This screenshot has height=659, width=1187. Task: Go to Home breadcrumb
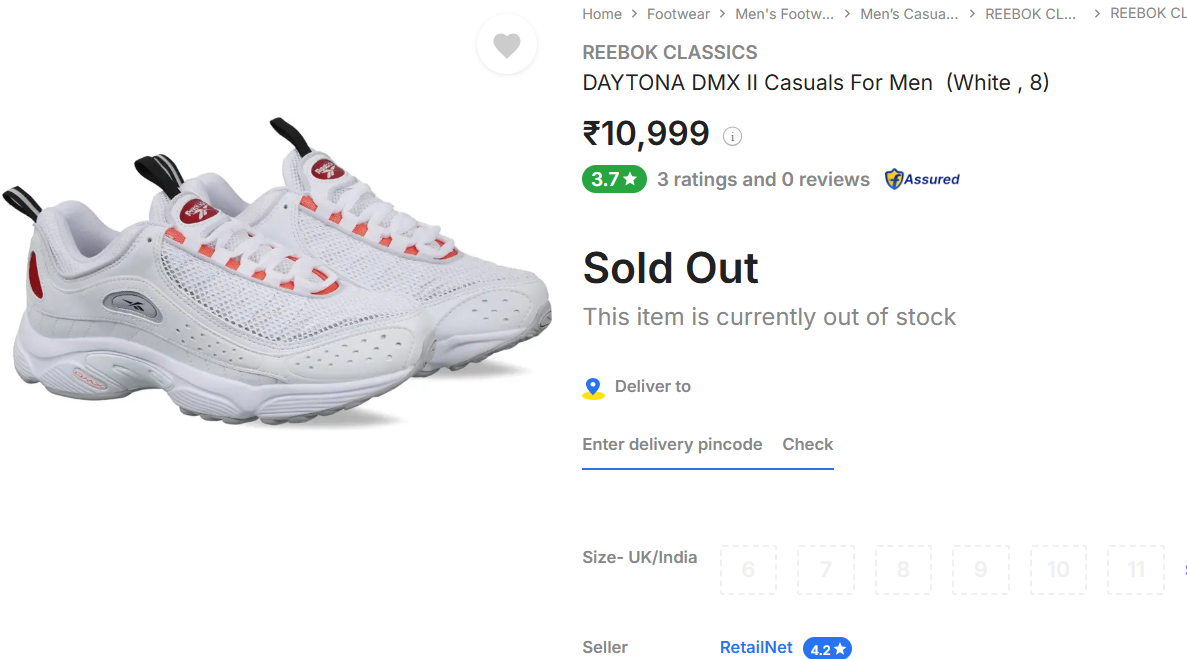click(602, 14)
